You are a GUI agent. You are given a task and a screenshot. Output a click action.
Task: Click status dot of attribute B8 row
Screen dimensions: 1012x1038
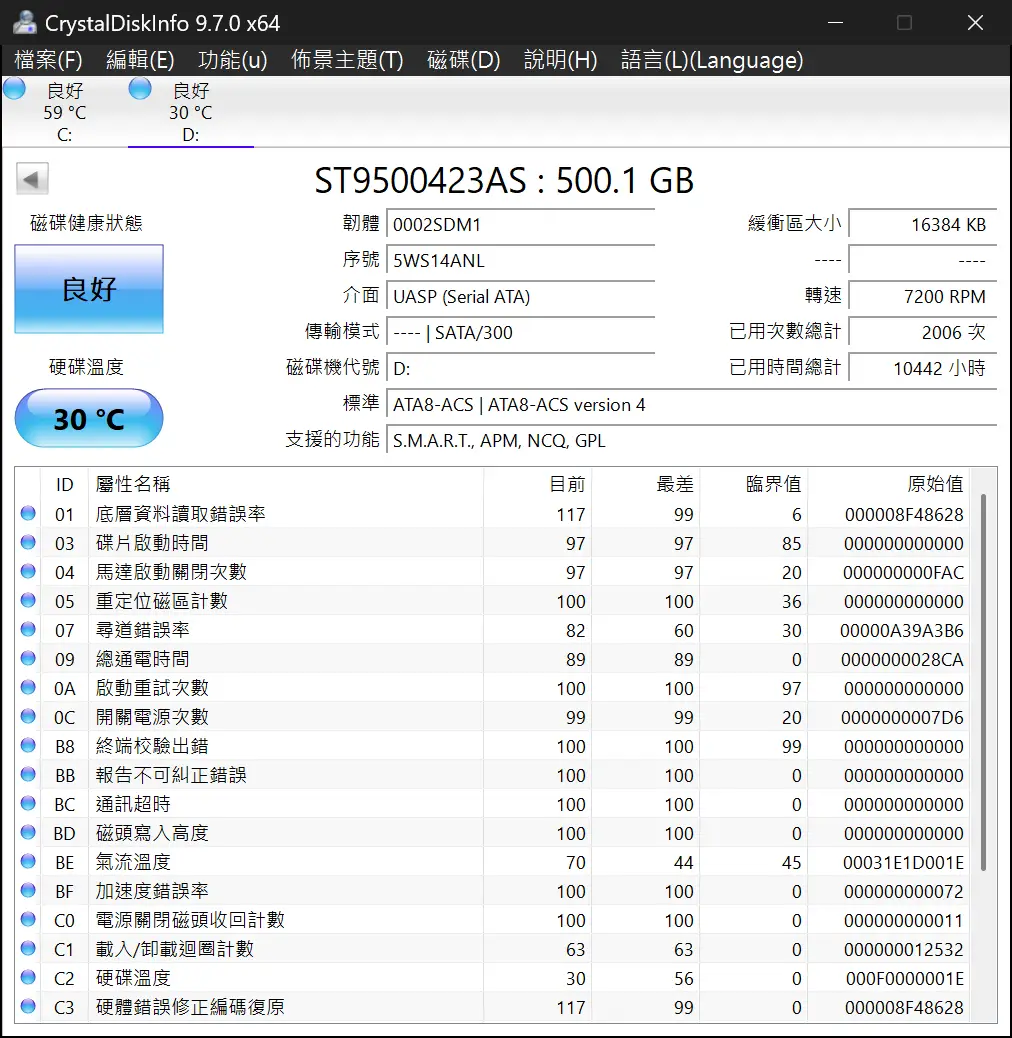pyautogui.click(x=28, y=745)
